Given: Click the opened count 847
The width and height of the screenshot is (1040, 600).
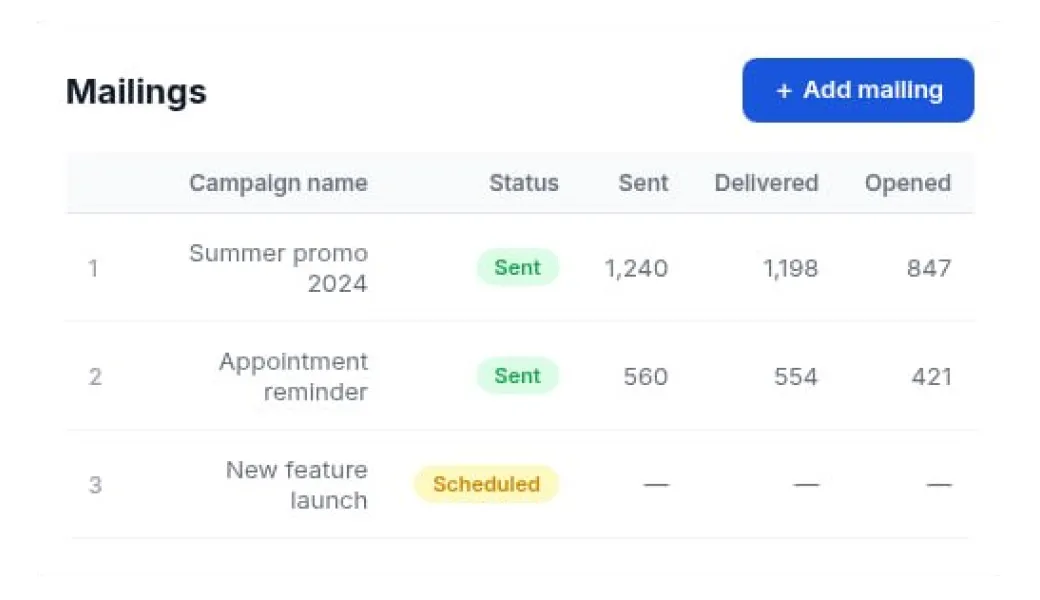Looking at the screenshot, I should click(x=929, y=268).
